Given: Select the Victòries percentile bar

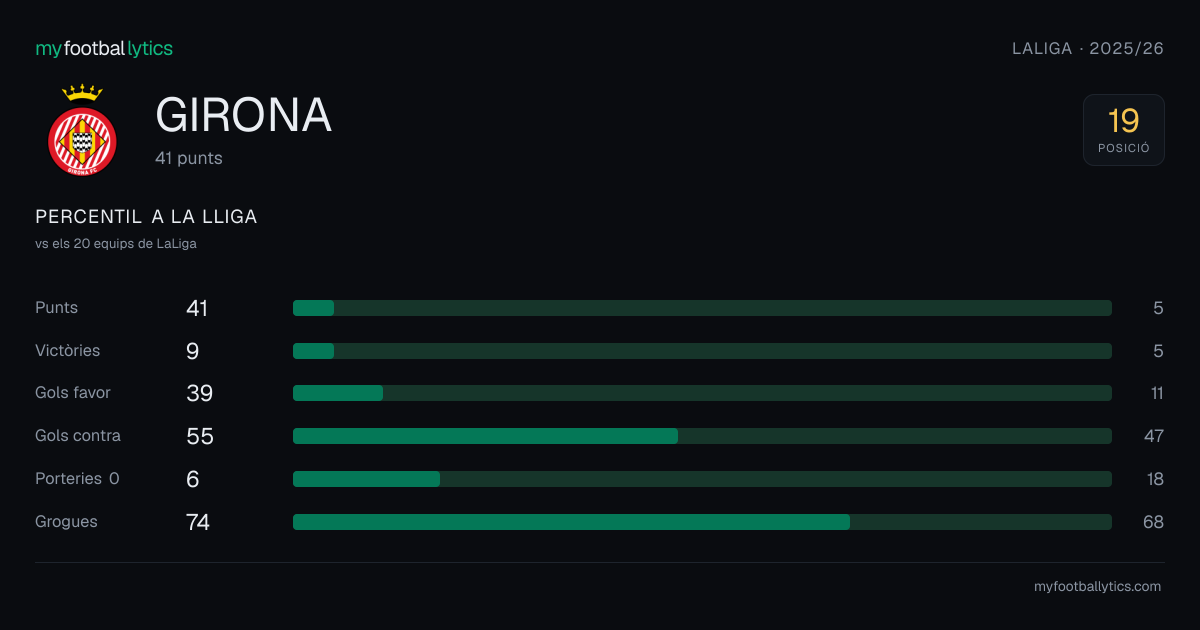Looking at the screenshot, I should 702,351.
